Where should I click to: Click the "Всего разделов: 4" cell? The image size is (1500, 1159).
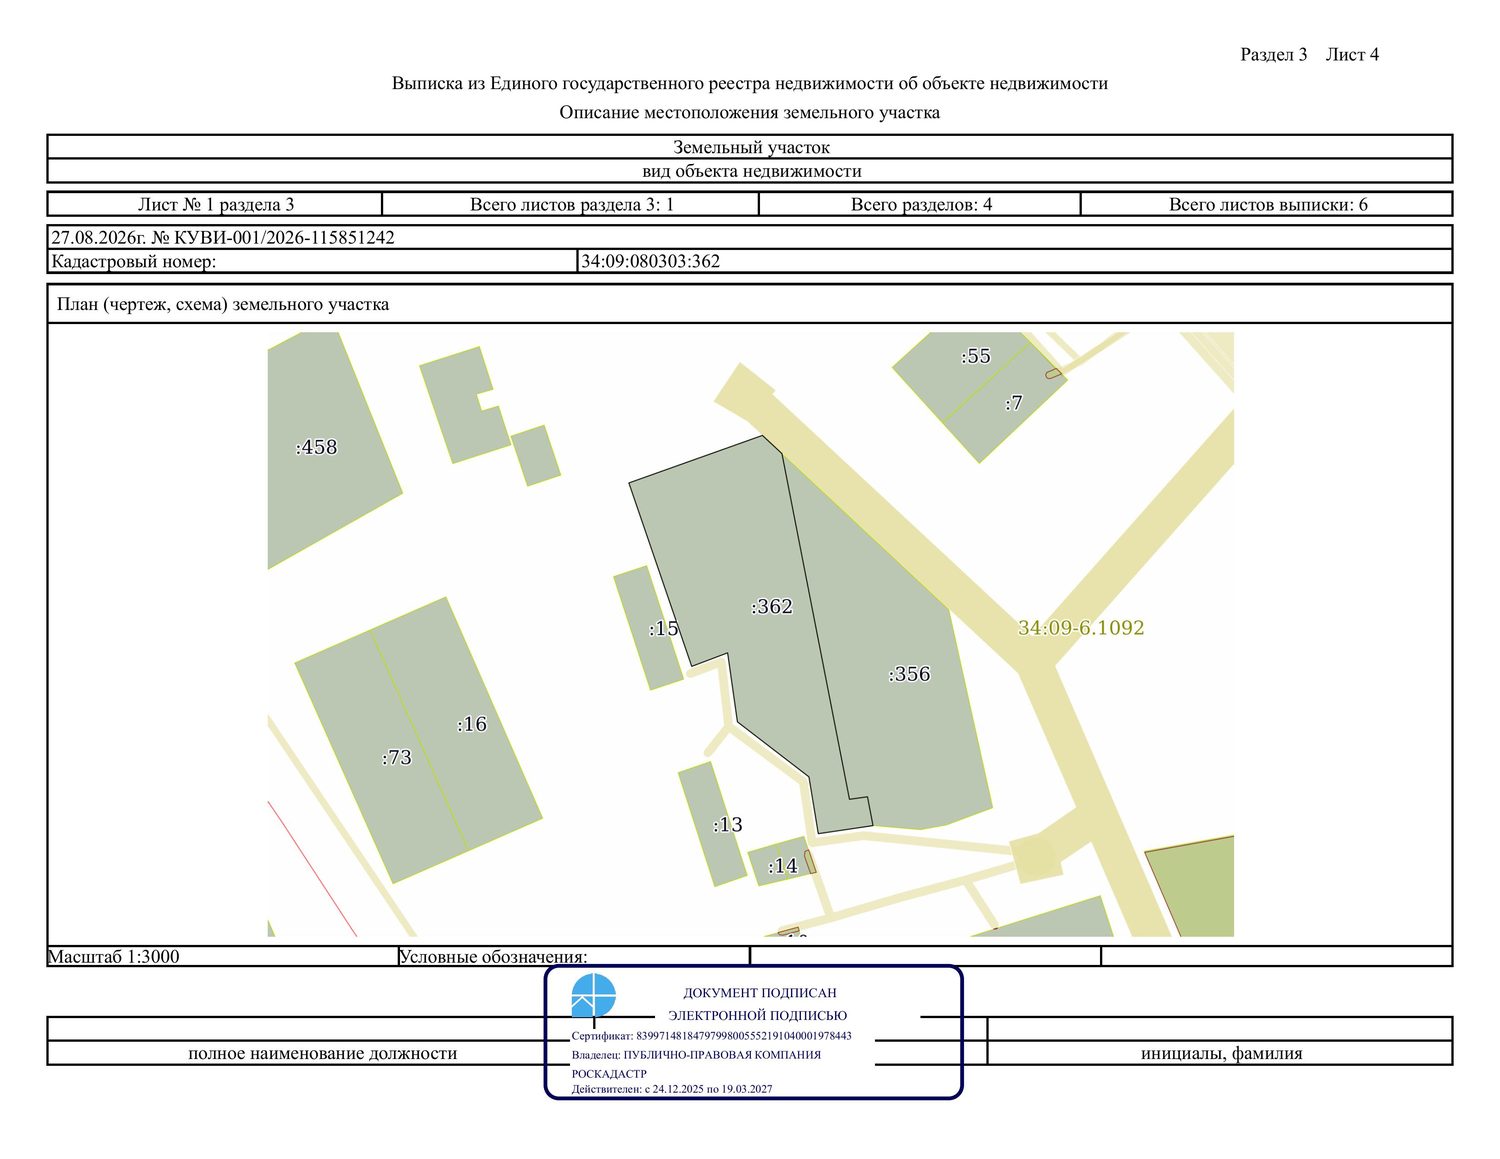point(921,205)
